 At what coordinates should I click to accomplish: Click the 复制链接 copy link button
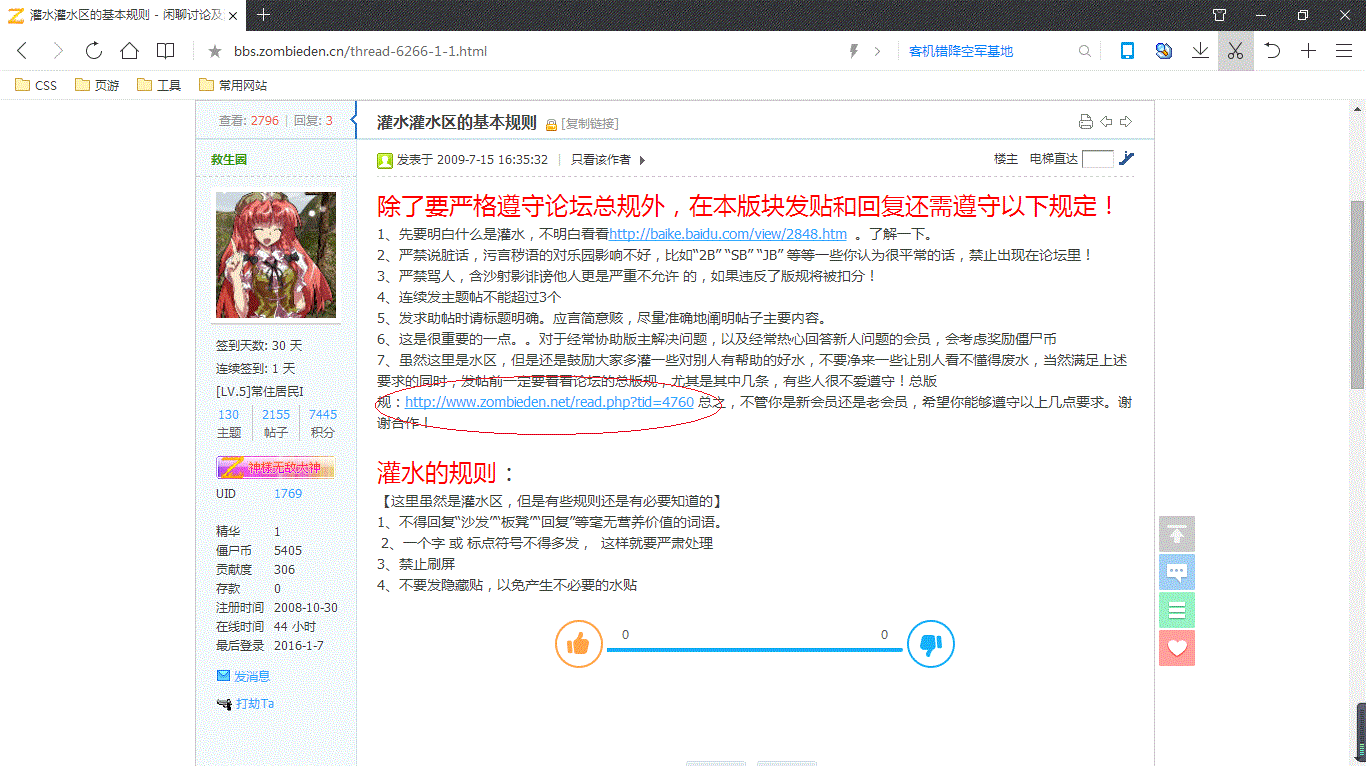click(590, 123)
